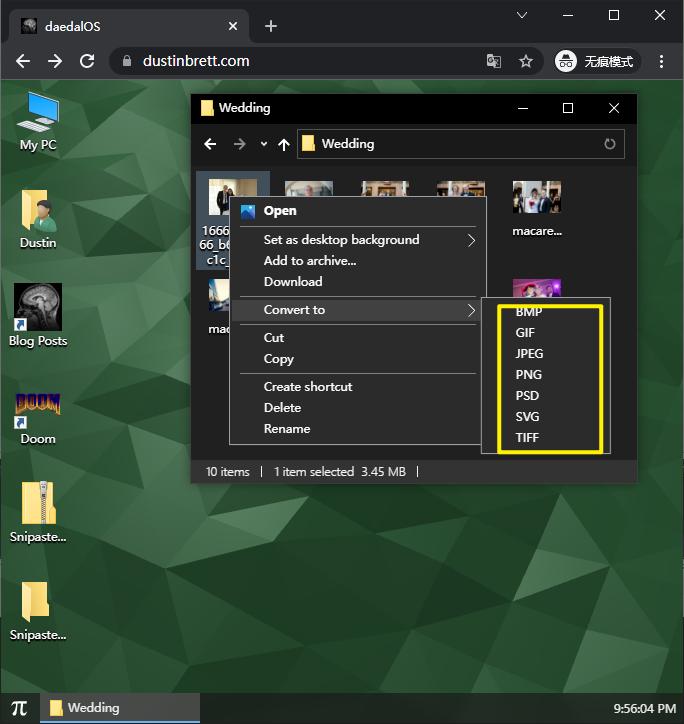Expand Set as desktop background submenu
This screenshot has width=684, height=724.
(357, 240)
